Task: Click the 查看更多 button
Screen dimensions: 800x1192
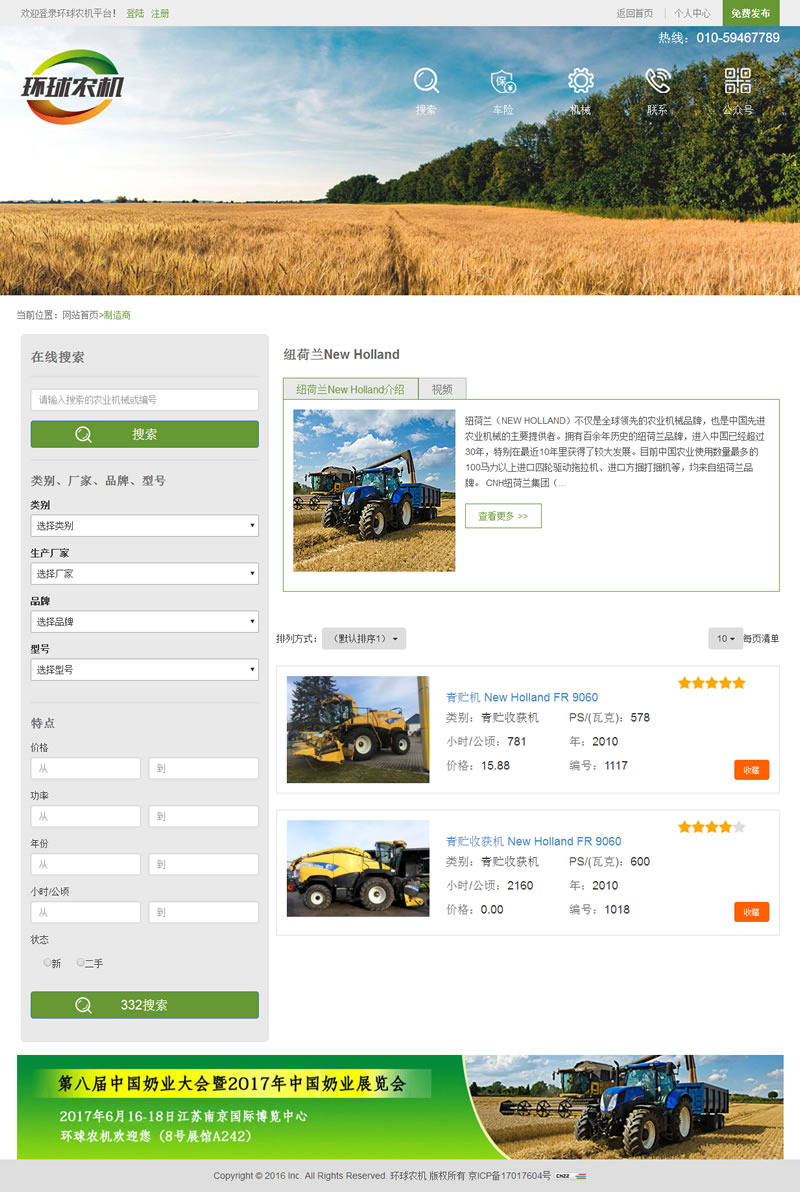Action: 503,516
